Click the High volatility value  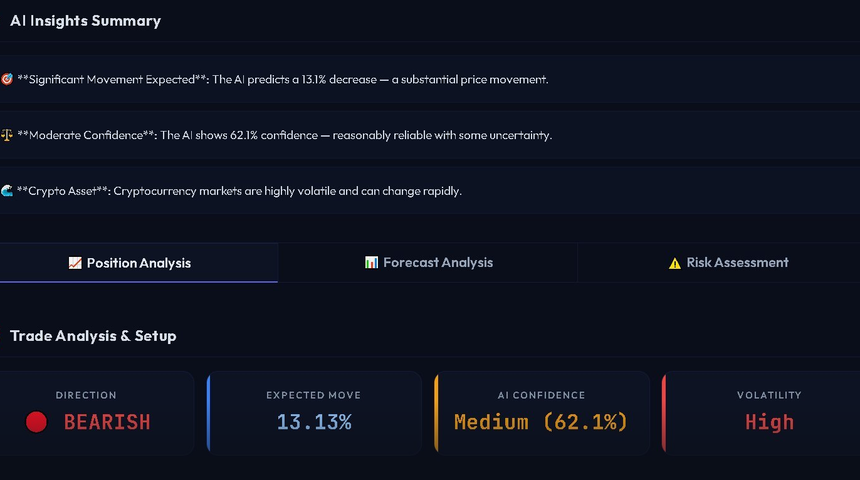click(x=769, y=422)
